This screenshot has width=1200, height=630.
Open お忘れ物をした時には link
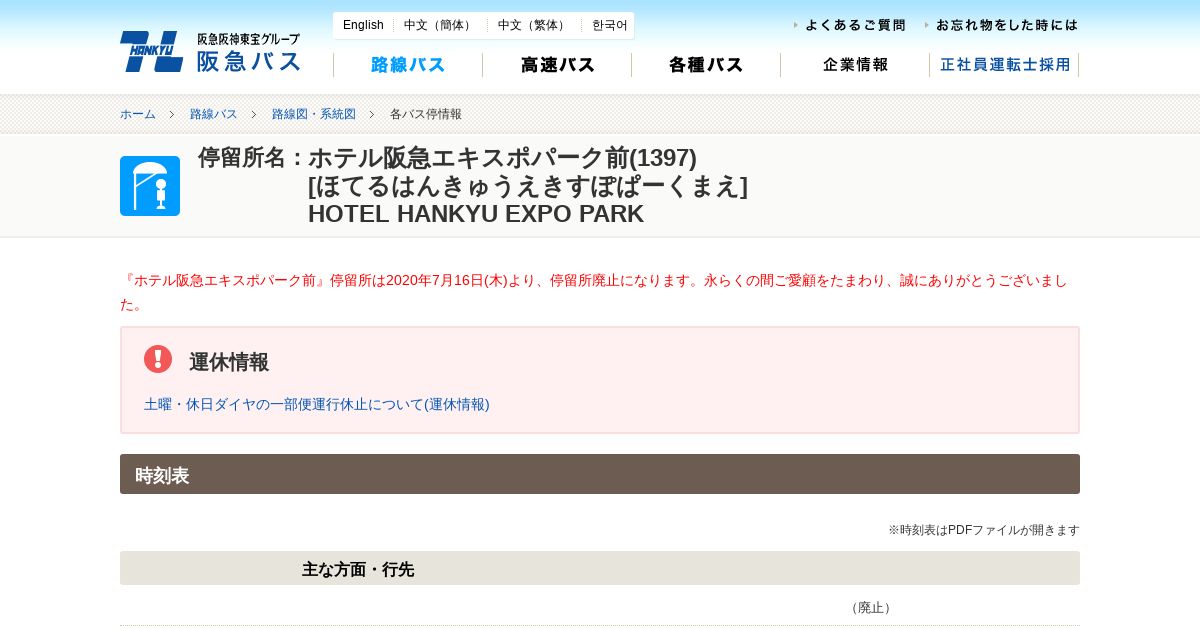pos(1002,25)
